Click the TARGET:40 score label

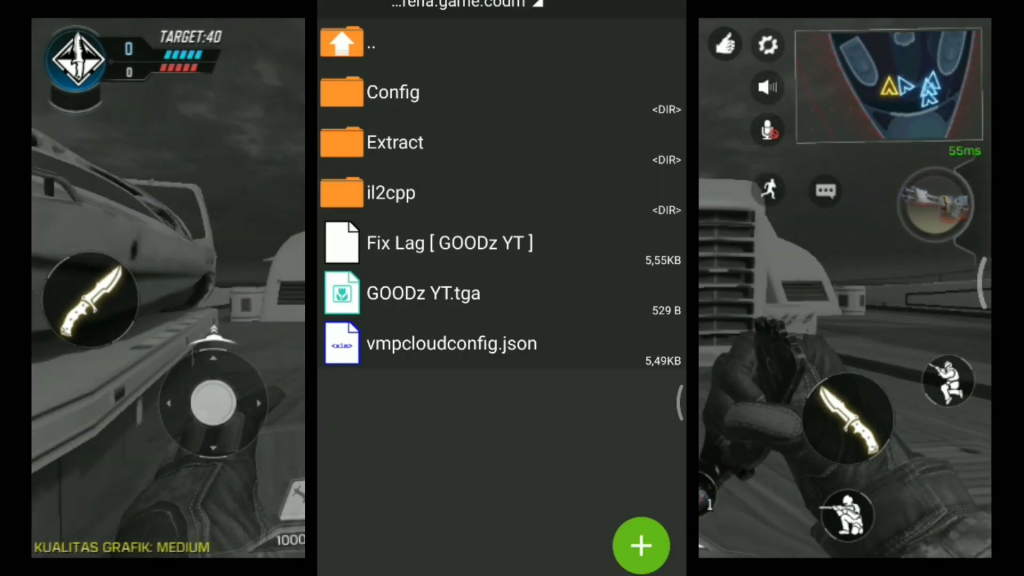click(x=191, y=37)
